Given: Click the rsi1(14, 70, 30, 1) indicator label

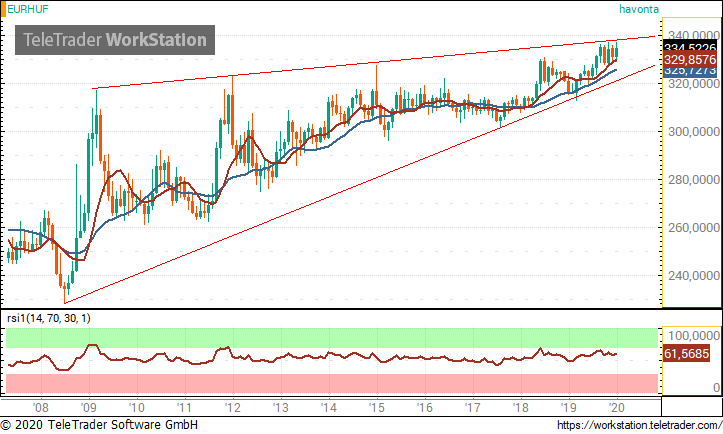Looking at the screenshot, I should pos(49,318).
